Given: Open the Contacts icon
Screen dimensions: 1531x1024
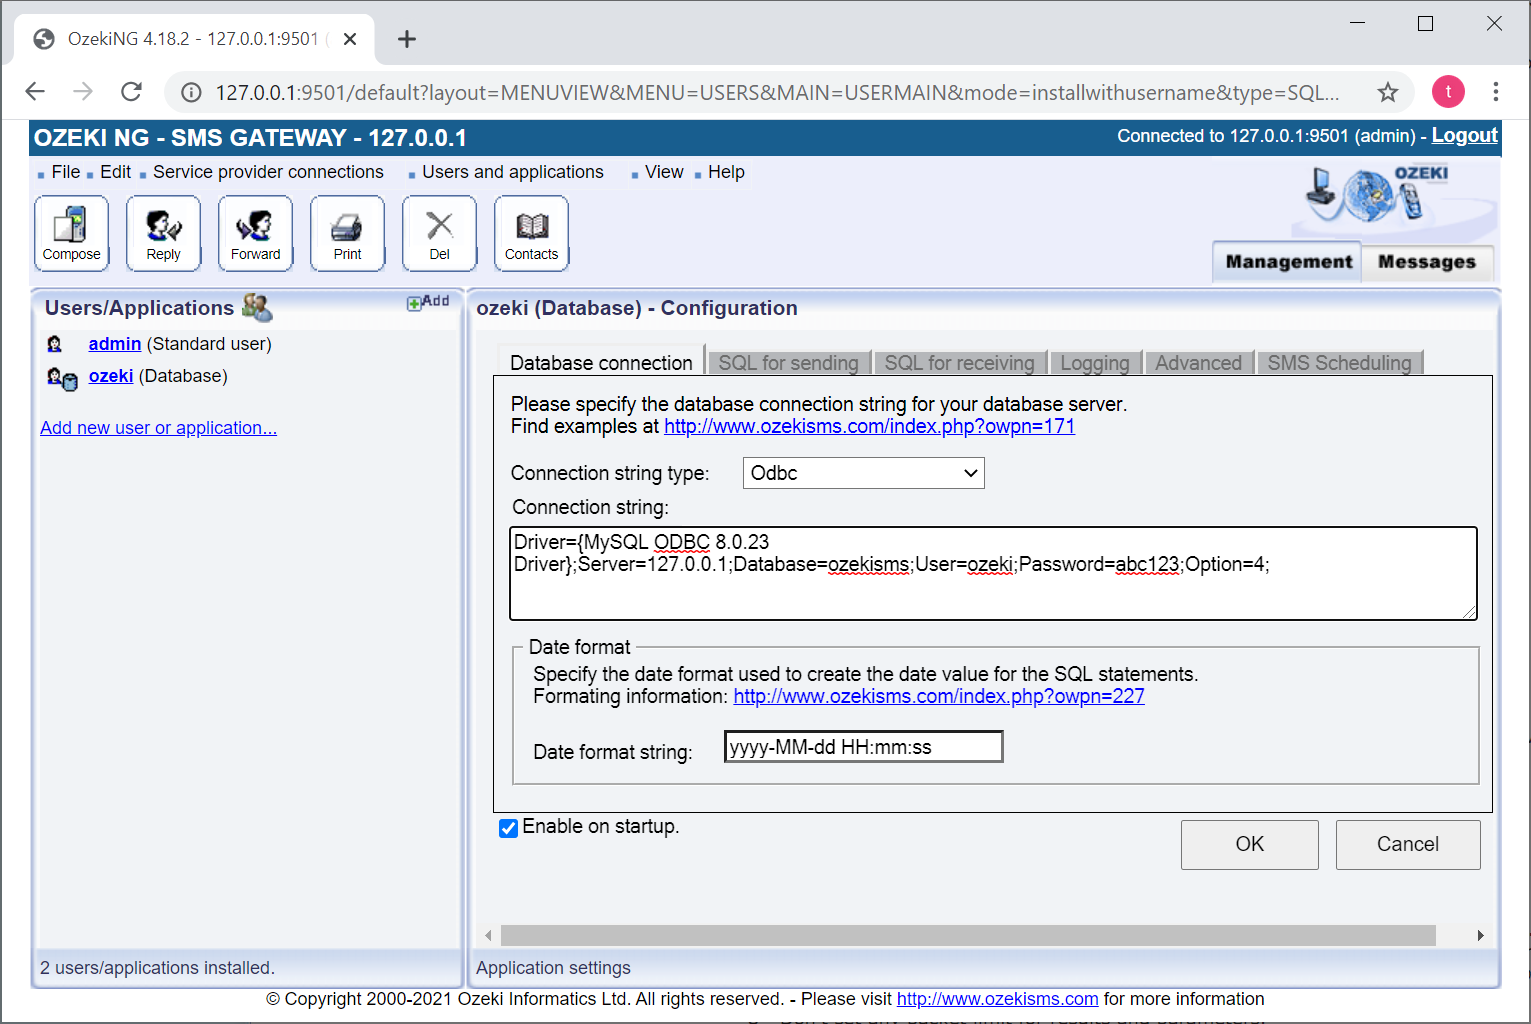Looking at the screenshot, I should [x=531, y=232].
